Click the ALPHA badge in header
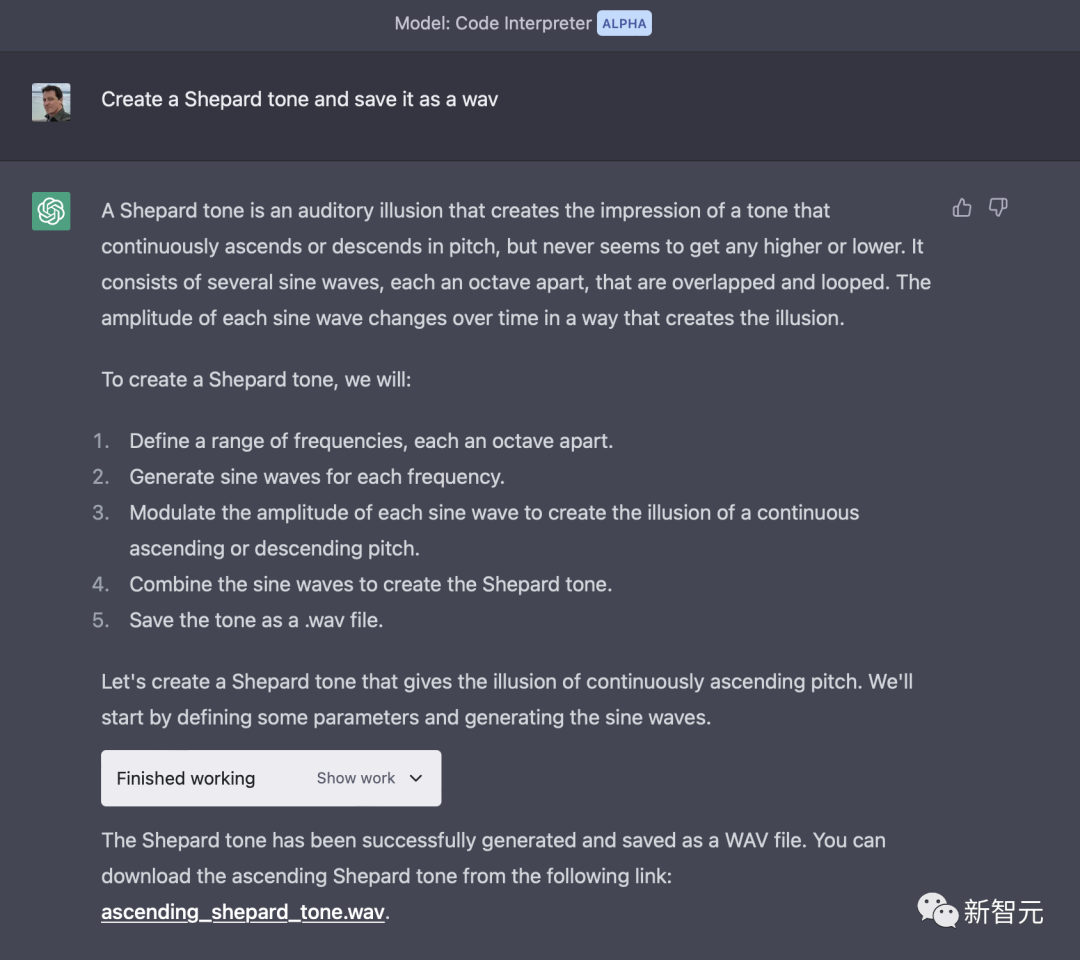The image size is (1080, 960). tap(624, 23)
